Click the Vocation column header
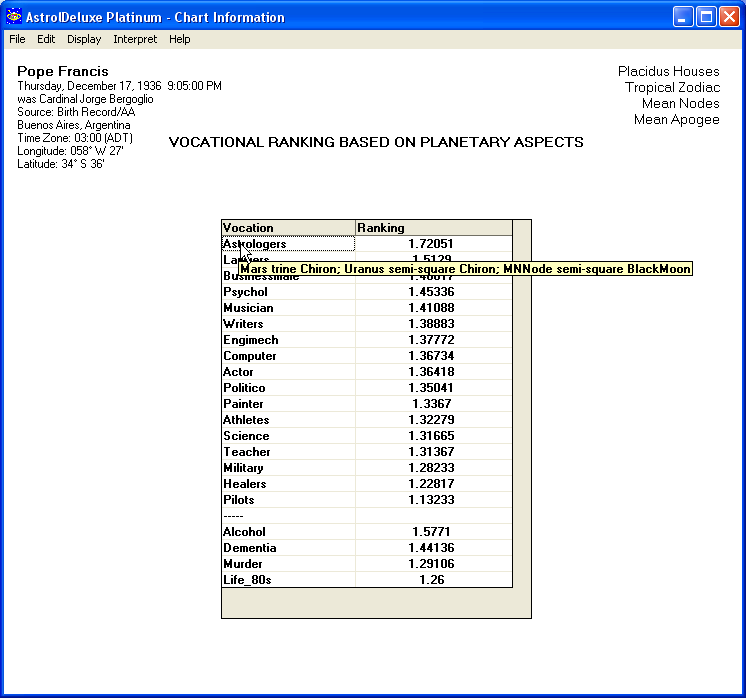The width and height of the screenshot is (746, 698). click(288, 228)
